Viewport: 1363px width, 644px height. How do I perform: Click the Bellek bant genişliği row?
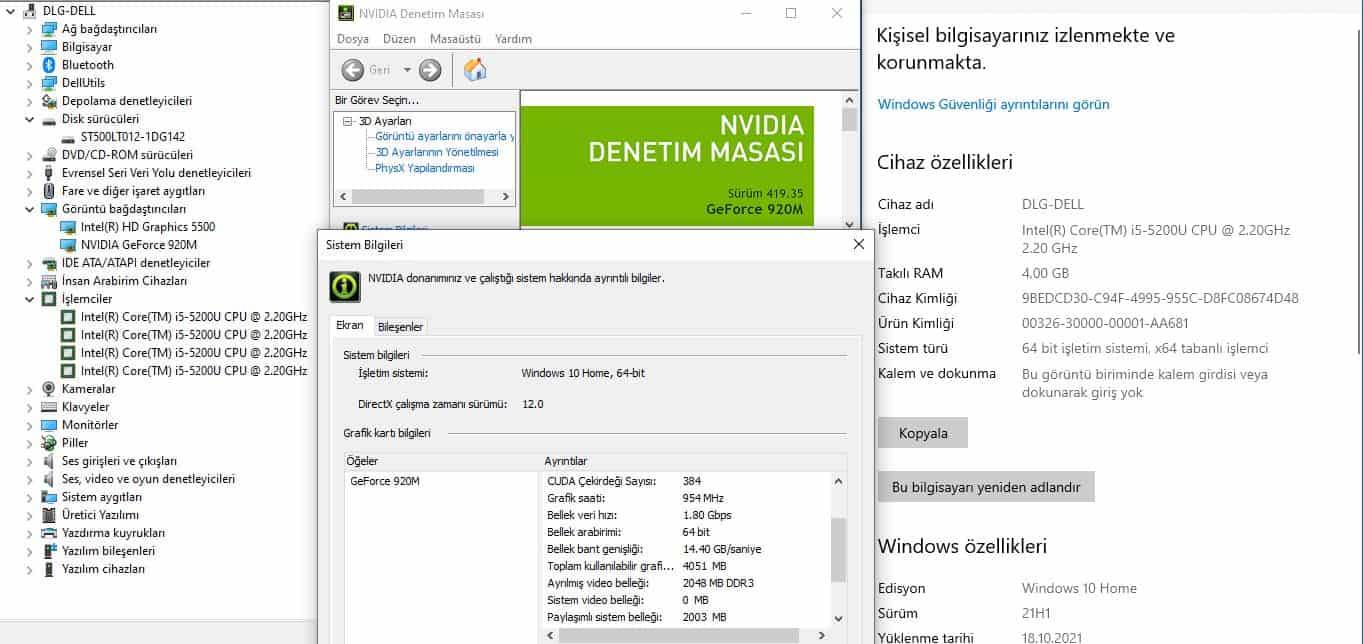pos(685,549)
